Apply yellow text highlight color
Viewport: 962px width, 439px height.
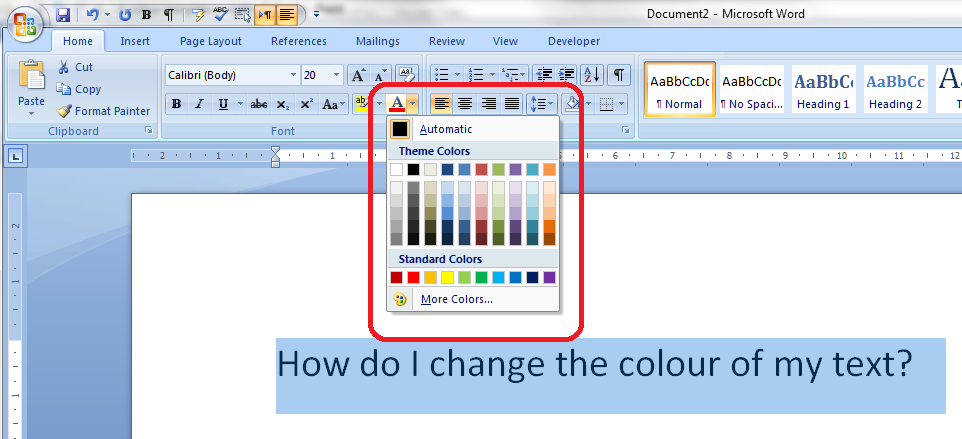pyautogui.click(x=362, y=104)
